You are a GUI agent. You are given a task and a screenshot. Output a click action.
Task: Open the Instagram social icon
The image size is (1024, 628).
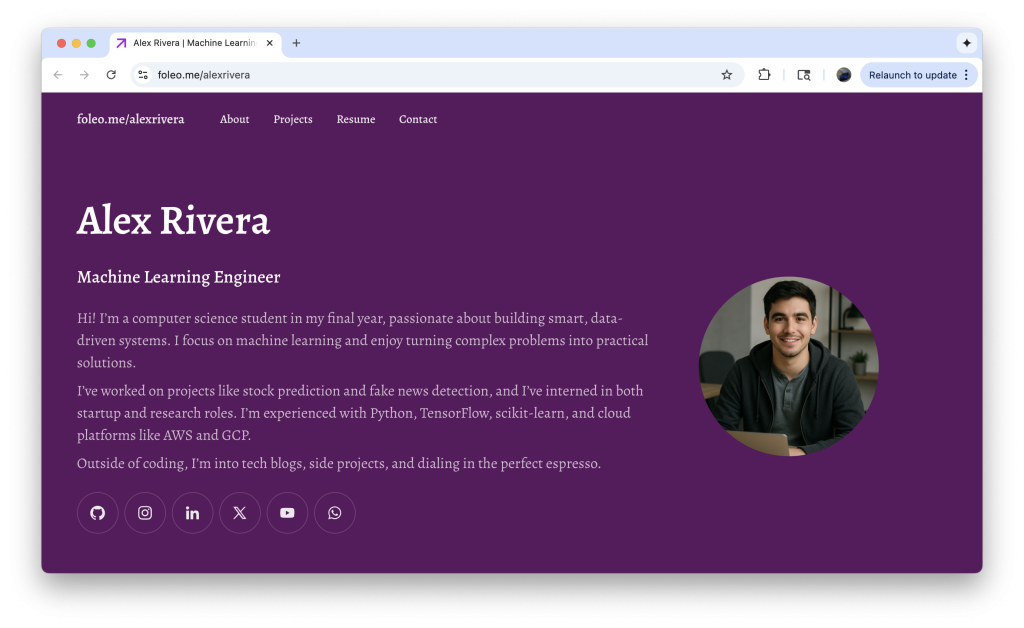coord(145,513)
